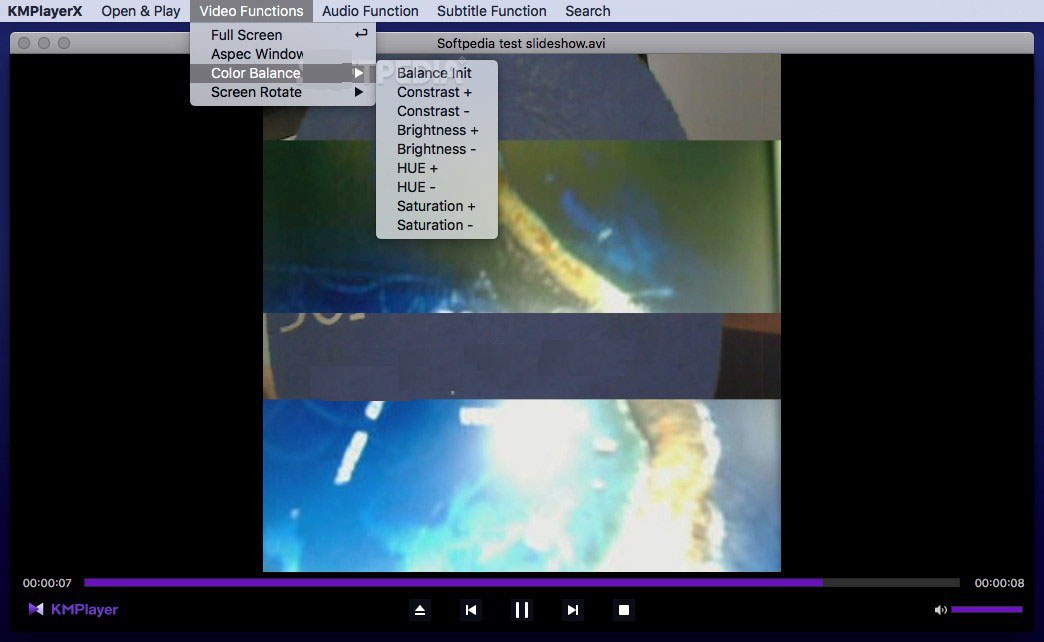Image resolution: width=1044 pixels, height=642 pixels.
Task: Pick Saturation + from Color Balance
Action: click(437, 206)
